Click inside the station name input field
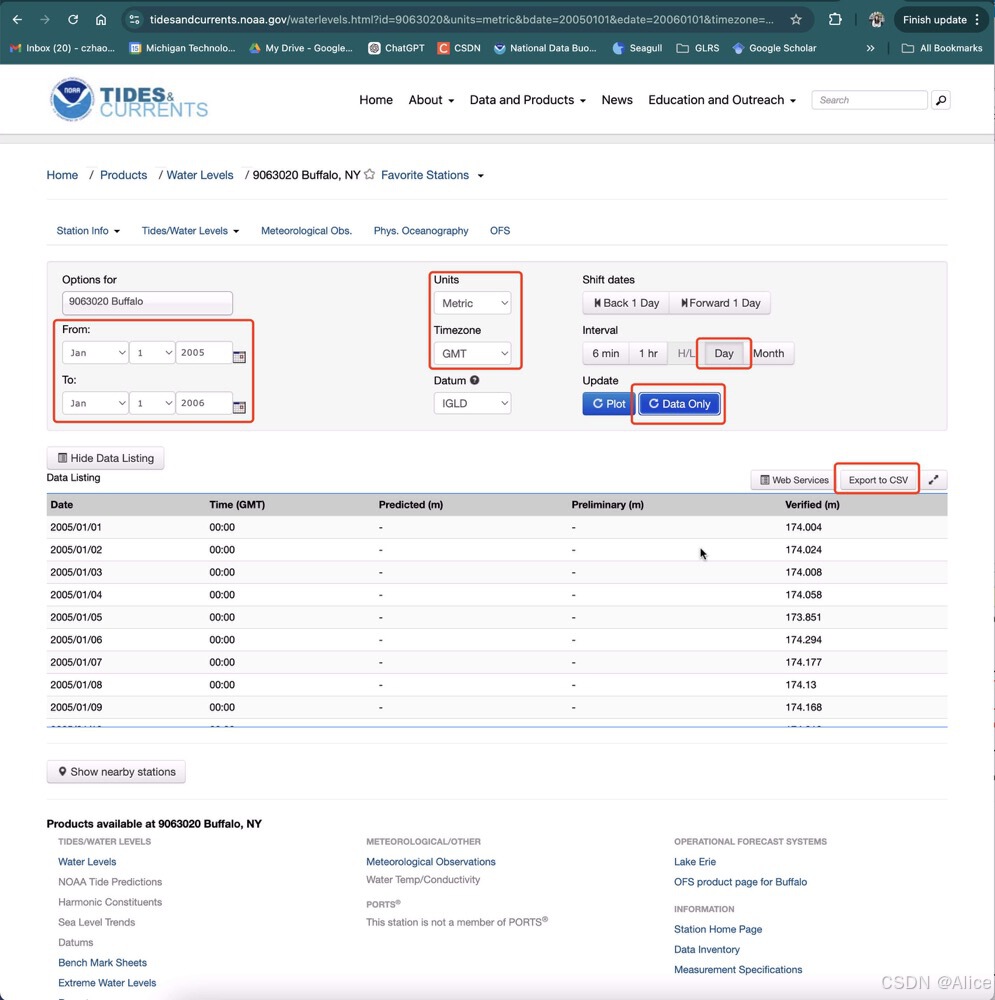 tap(147, 302)
